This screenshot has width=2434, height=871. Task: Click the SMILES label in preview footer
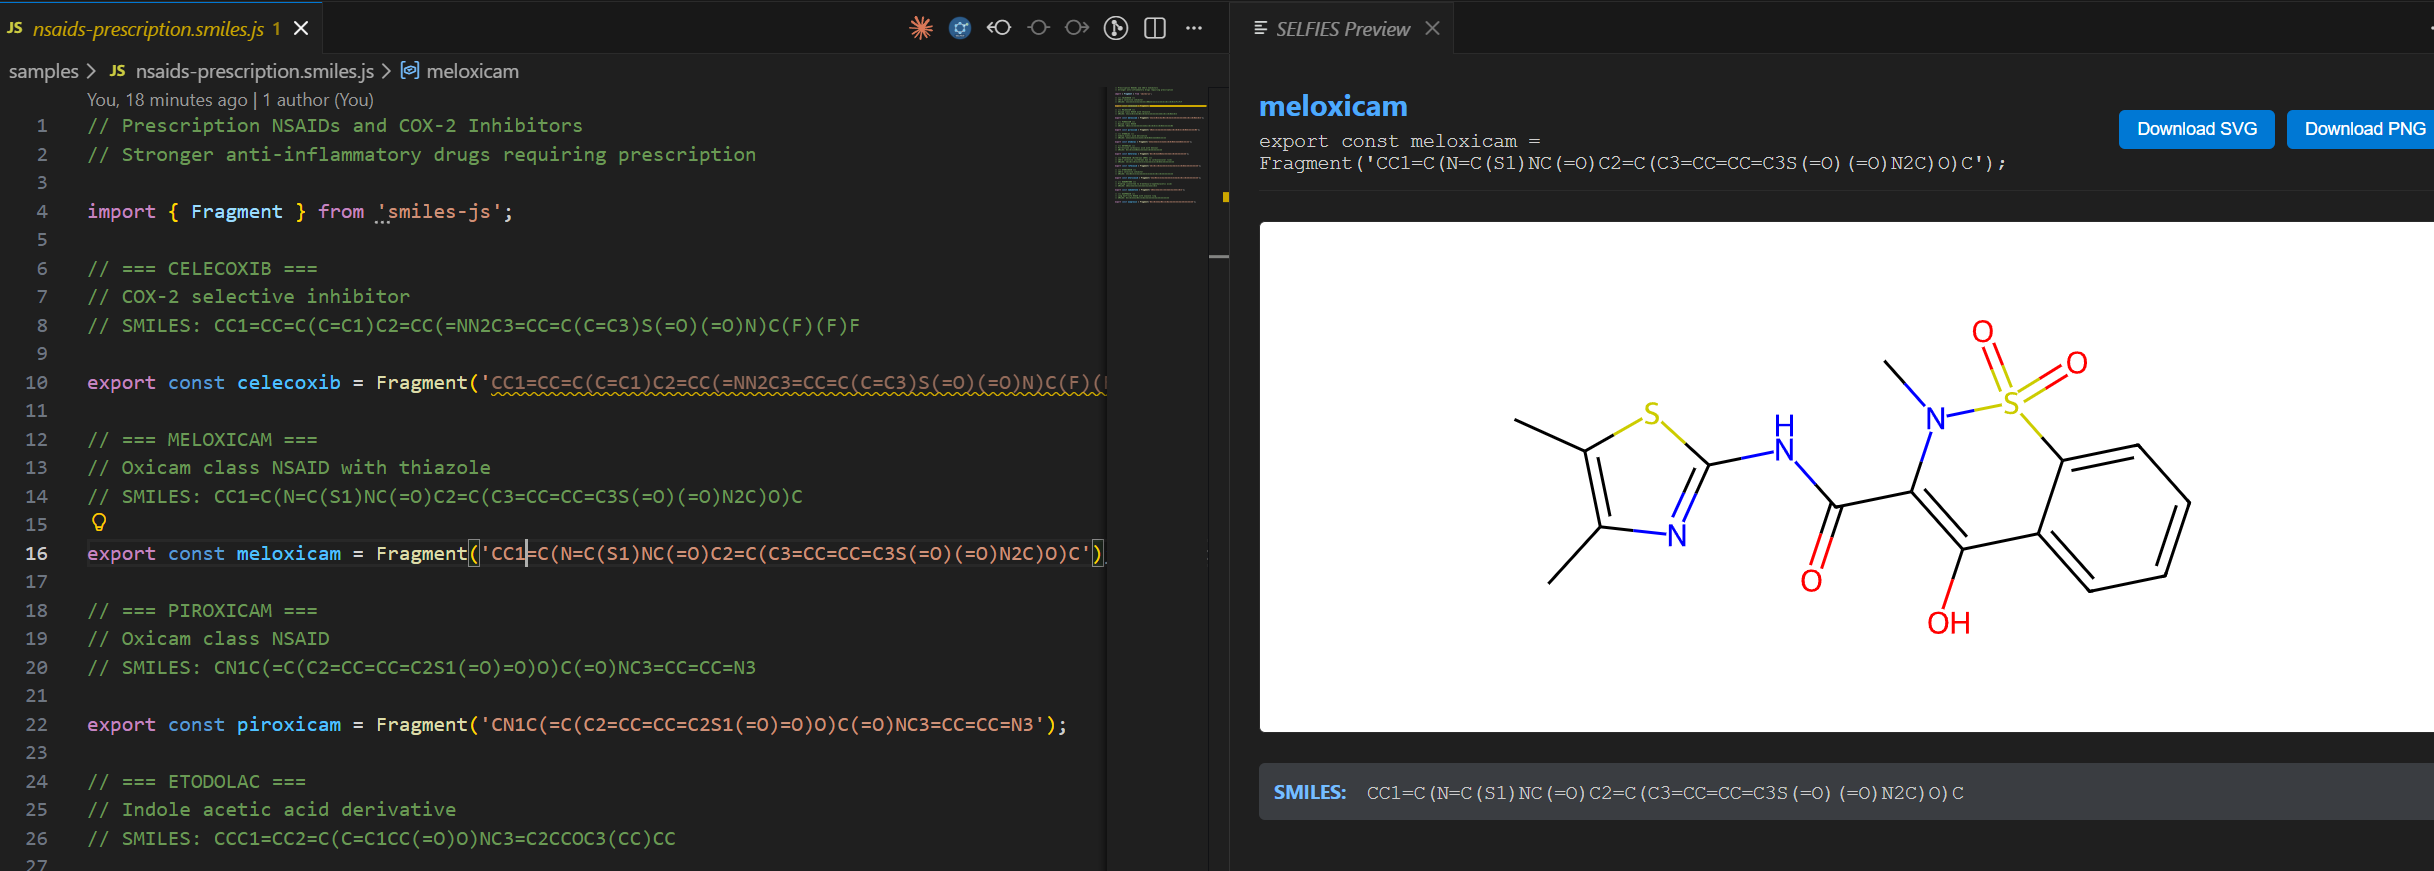(x=1310, y=792)
